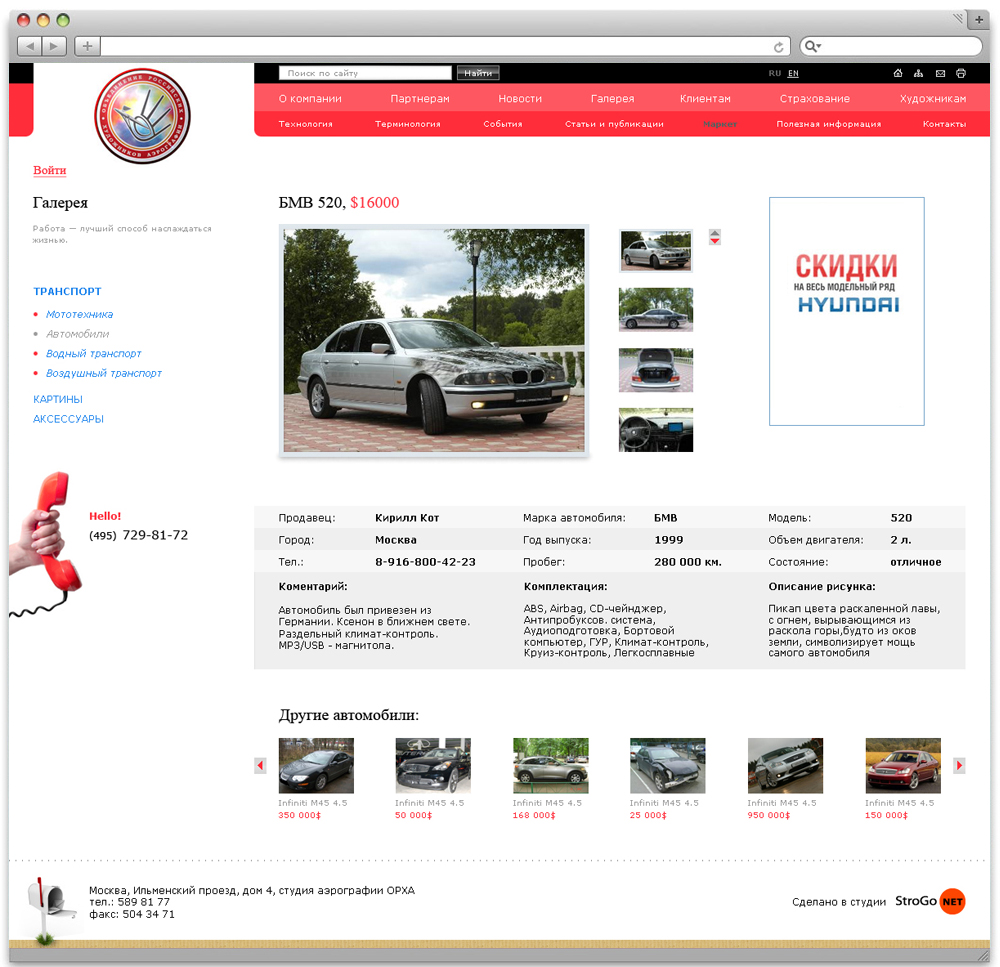1000x967 pixels.
Task: Reload the page with the refresh icon
Action: tap(779, 46)
